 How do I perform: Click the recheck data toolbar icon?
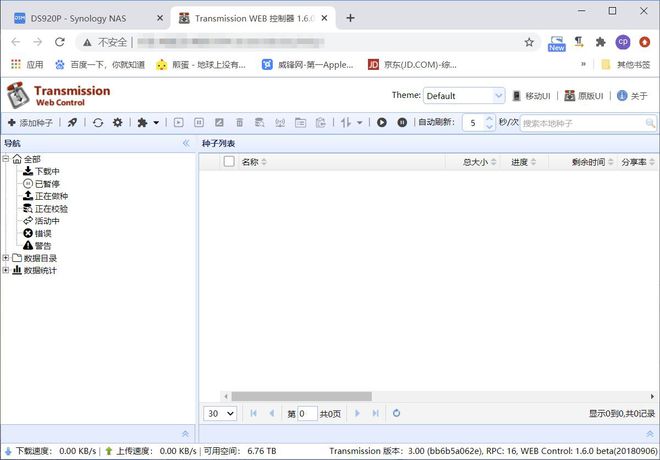point(260,122)
